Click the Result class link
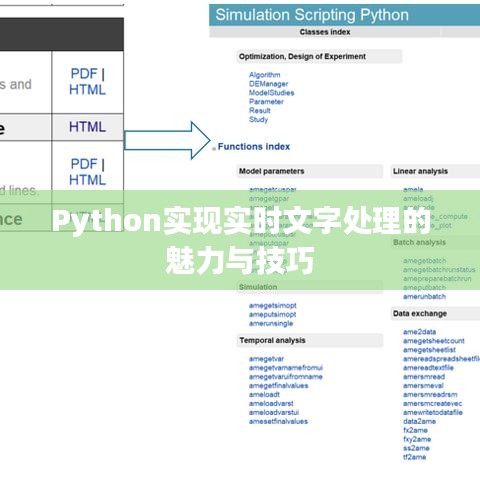The height and width of the screenshot is (480, 480). [x=260, y=111]
